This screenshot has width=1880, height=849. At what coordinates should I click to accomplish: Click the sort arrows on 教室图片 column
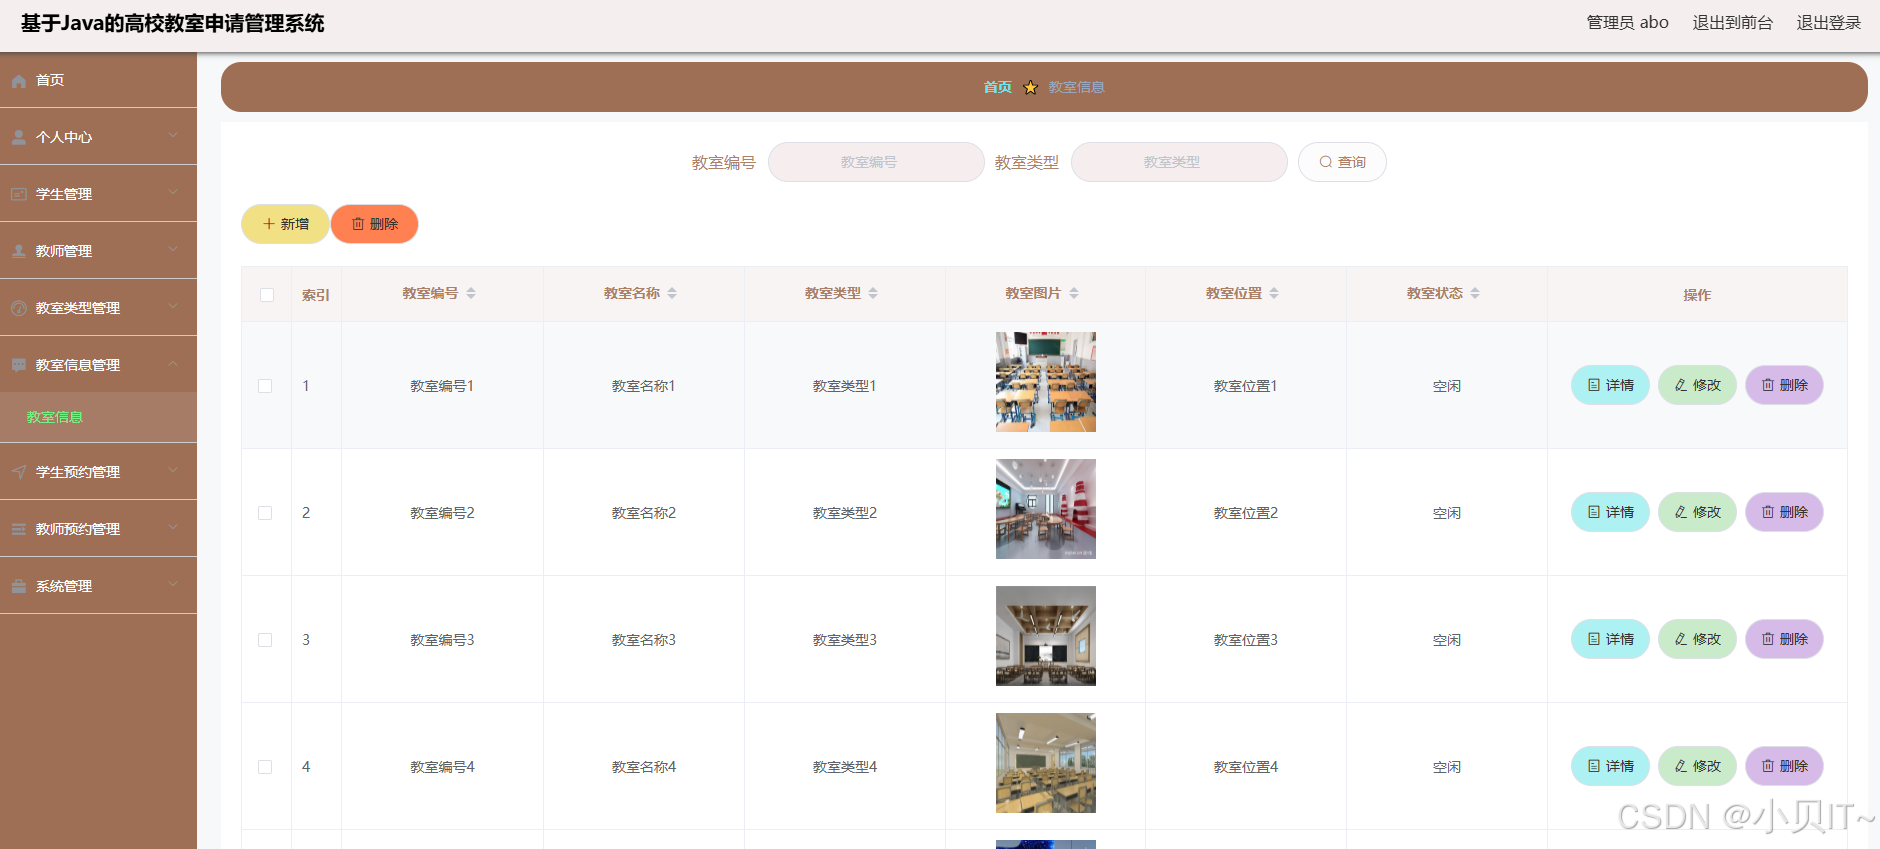pyautogui.click(x=1074, y=293)
